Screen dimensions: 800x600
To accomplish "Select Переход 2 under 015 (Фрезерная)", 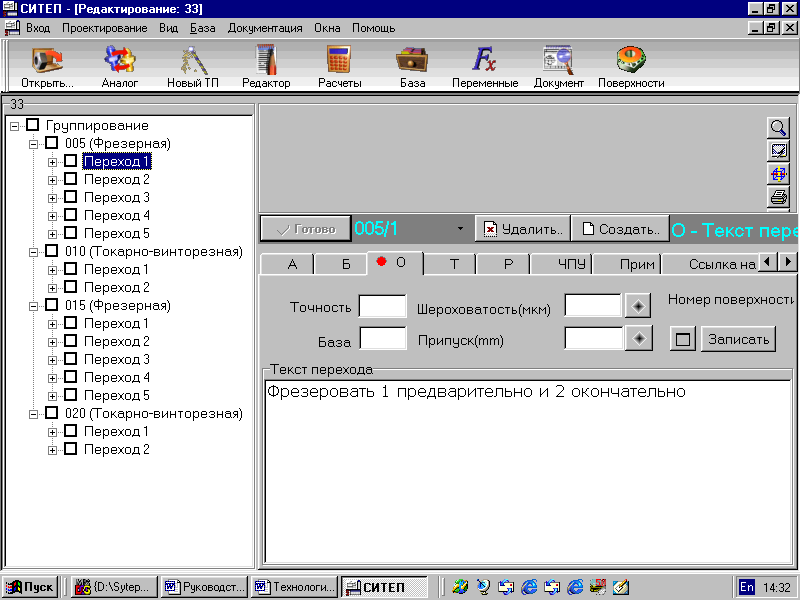I will [116, 341].
